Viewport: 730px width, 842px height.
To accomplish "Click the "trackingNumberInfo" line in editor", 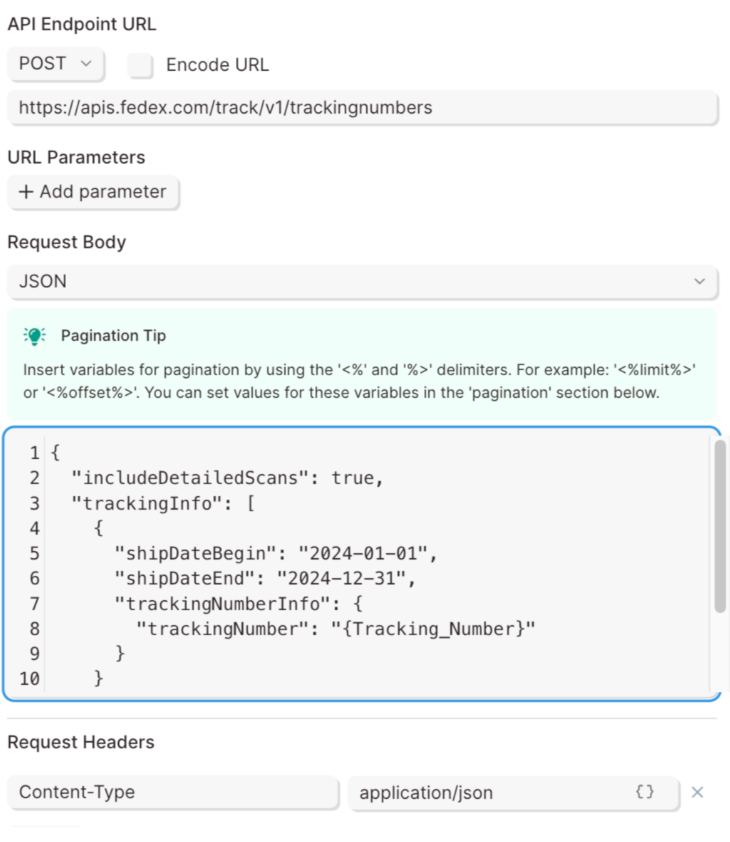I will tap(239, 604).
